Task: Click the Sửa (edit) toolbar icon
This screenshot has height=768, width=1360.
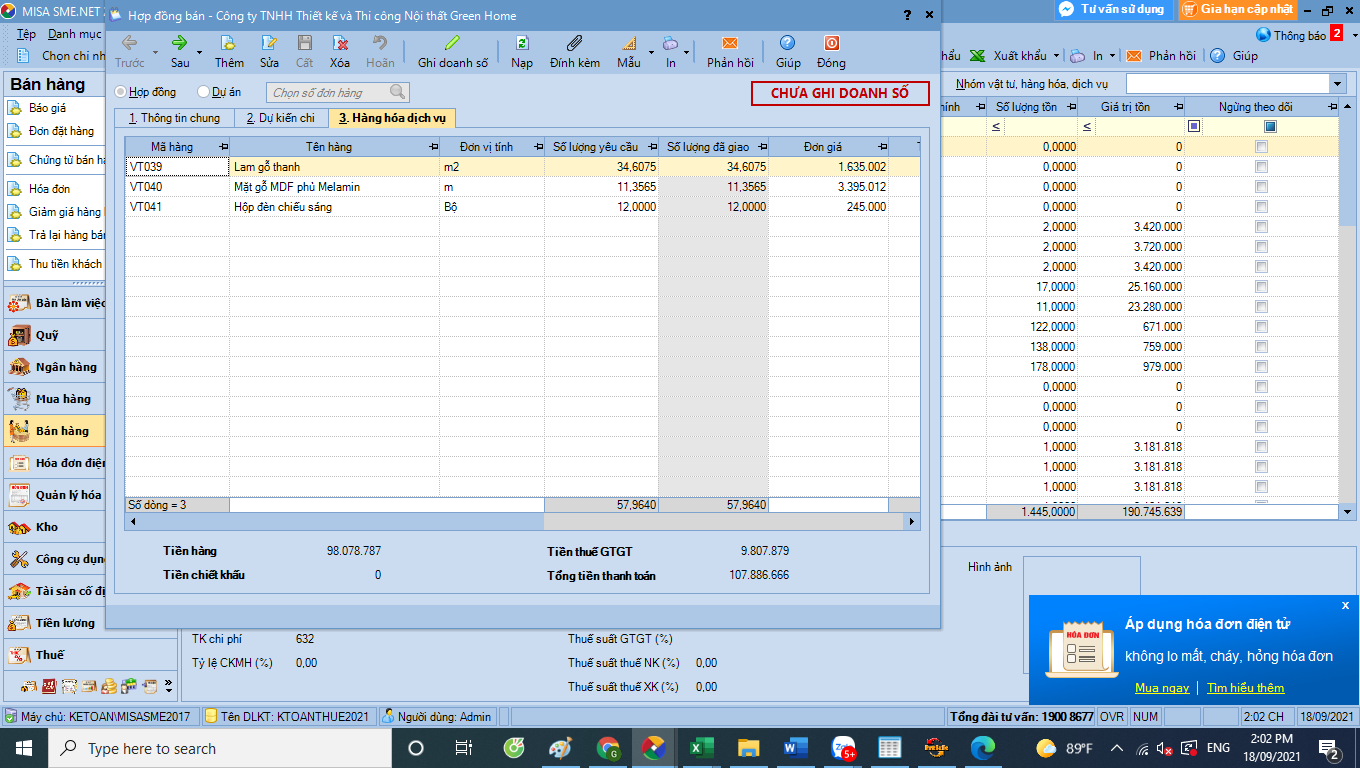Action: 269,44
